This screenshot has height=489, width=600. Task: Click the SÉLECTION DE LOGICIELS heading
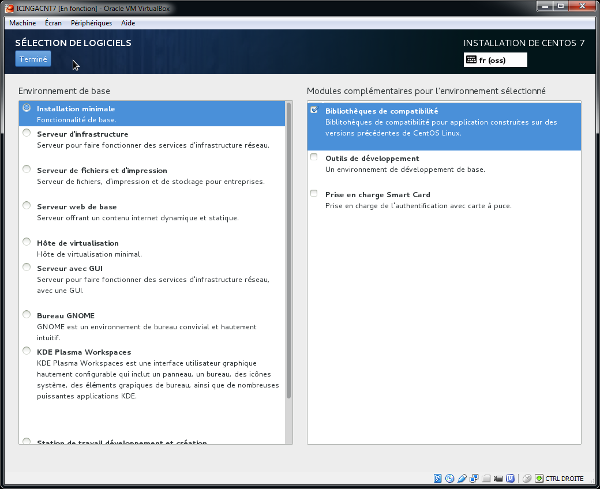pos(73,43)
